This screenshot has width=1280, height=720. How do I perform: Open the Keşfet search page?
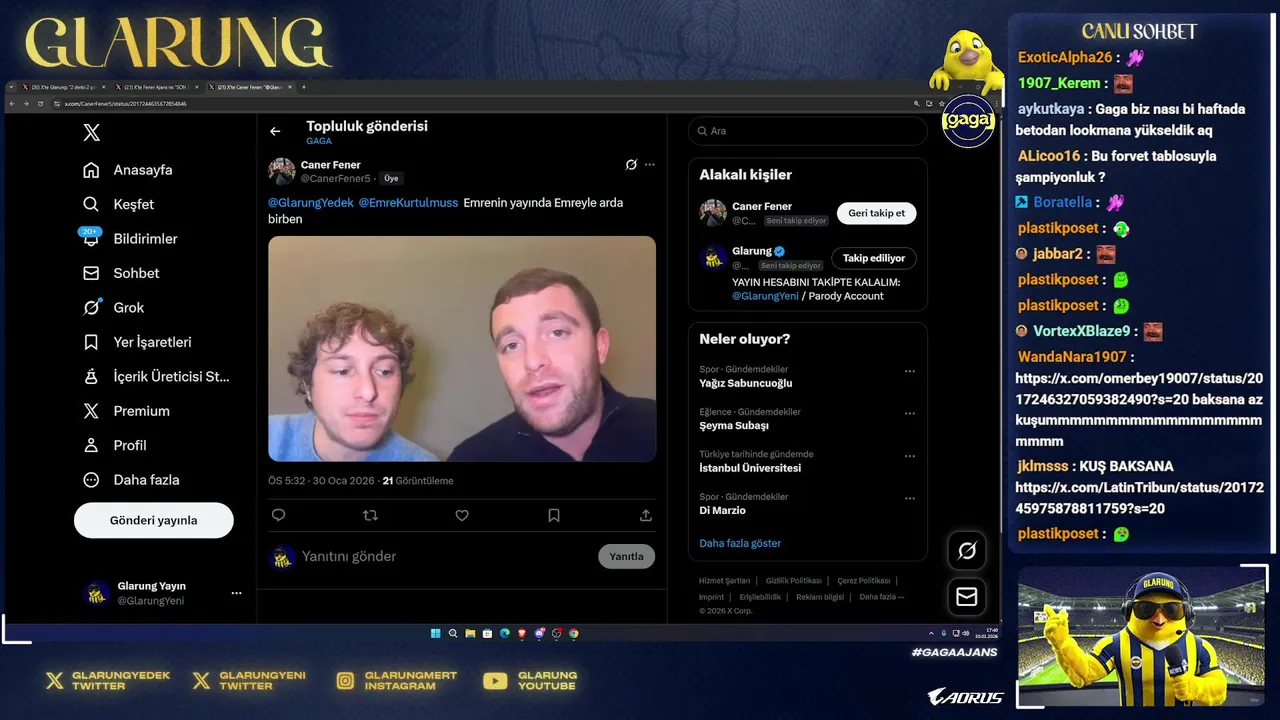coord(119,204)
